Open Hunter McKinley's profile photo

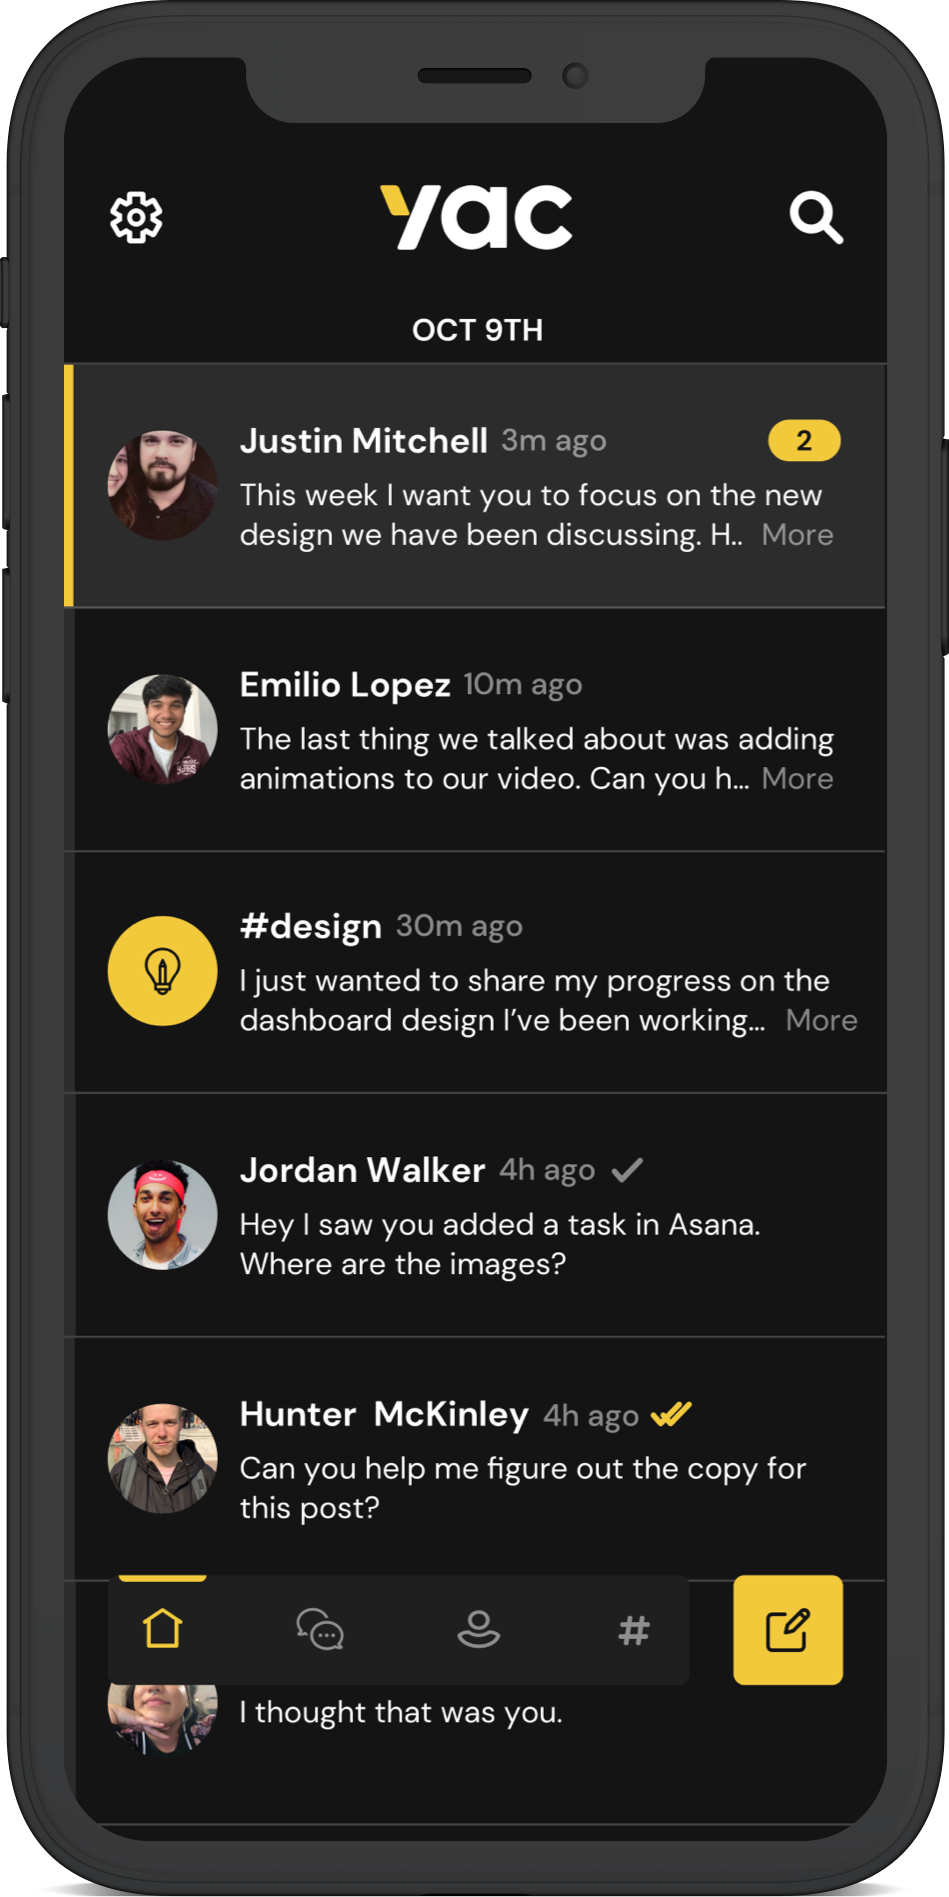click(x=162, y=1458)
